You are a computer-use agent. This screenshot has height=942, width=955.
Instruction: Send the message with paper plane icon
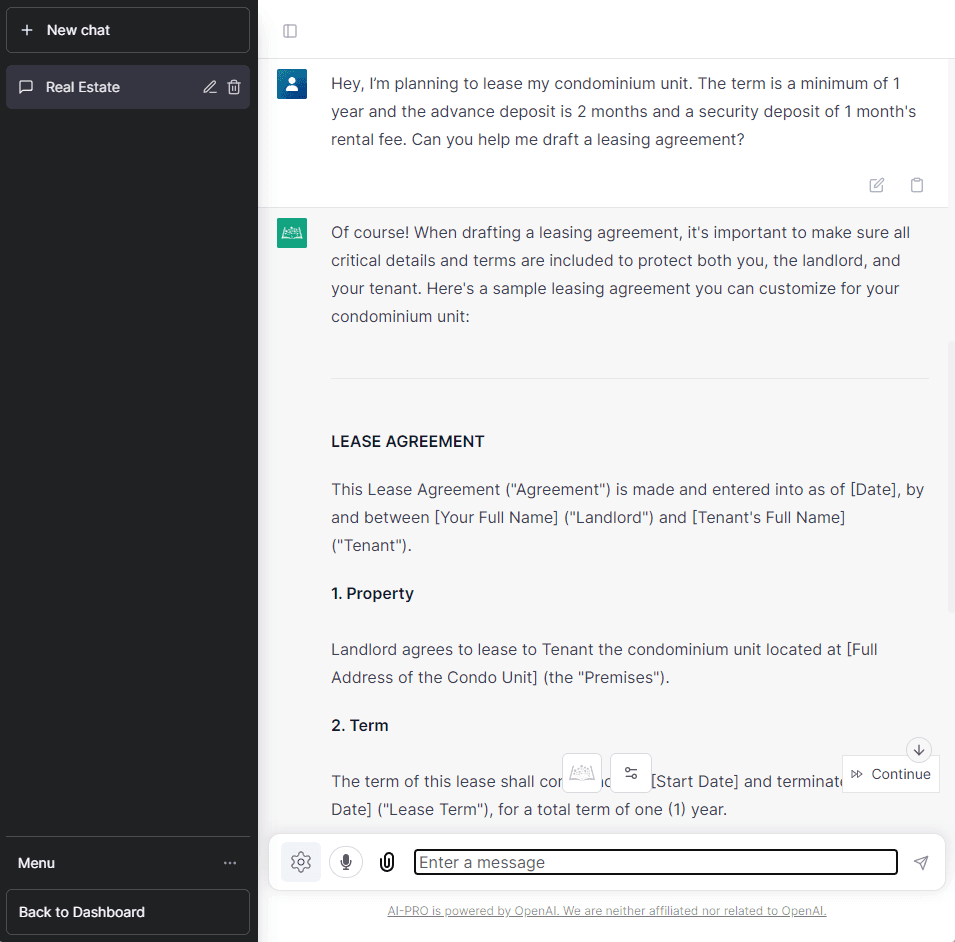(x=921, y=862)
